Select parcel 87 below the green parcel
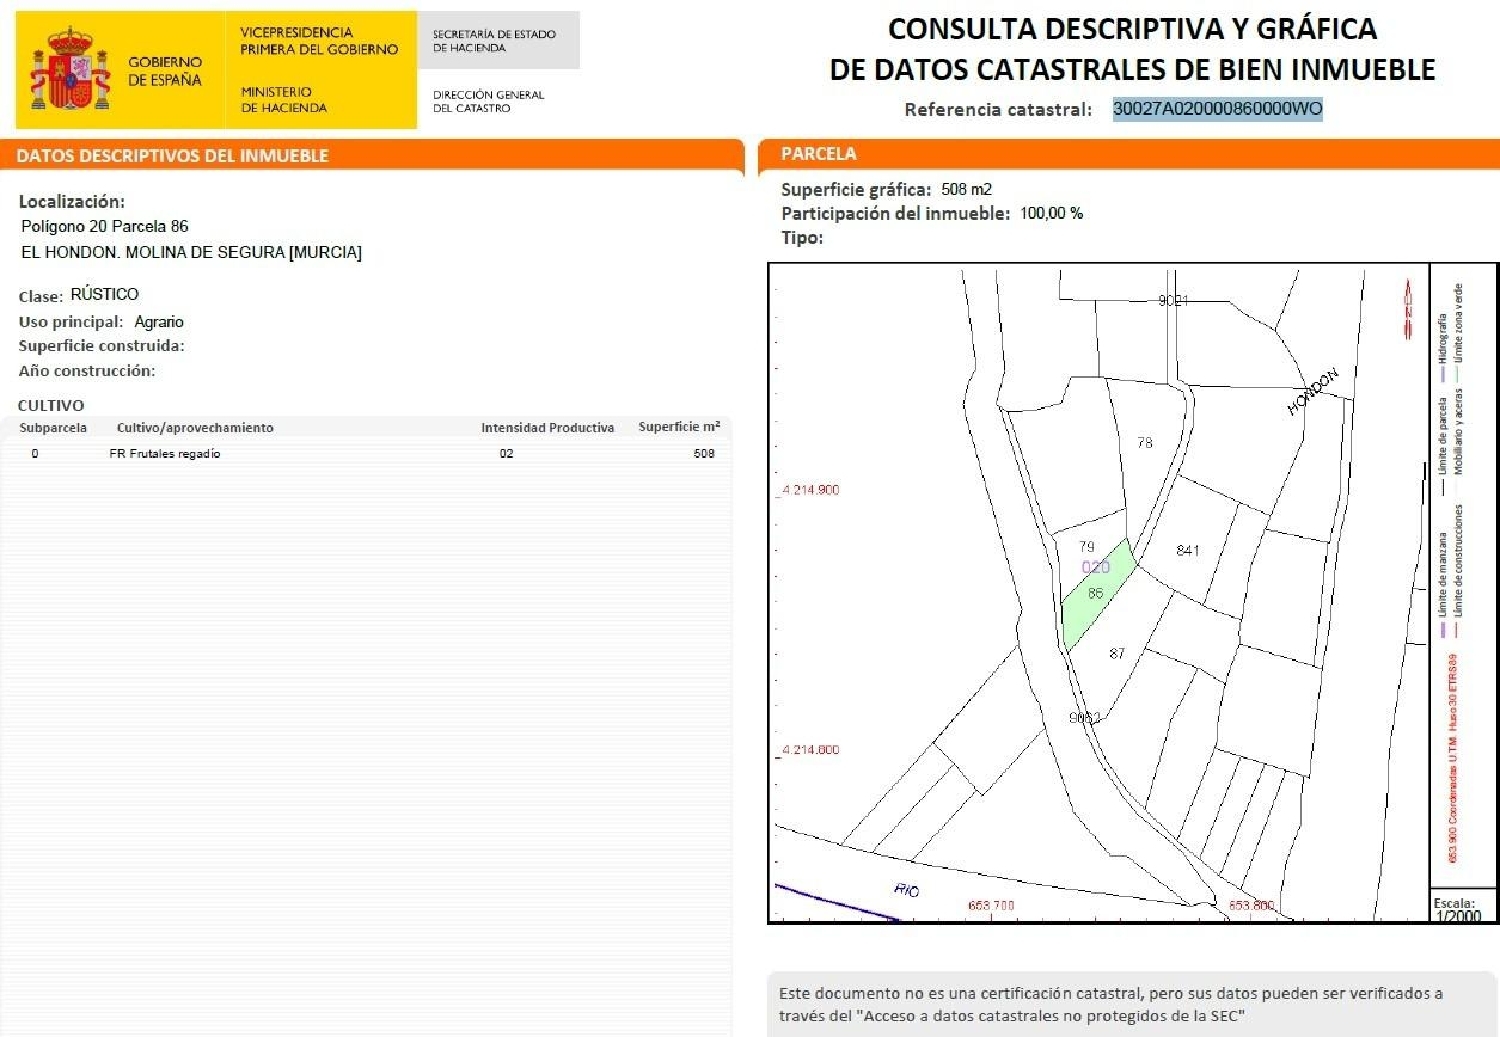Screen dimensions: 1500x1037 click(1117, 653)
